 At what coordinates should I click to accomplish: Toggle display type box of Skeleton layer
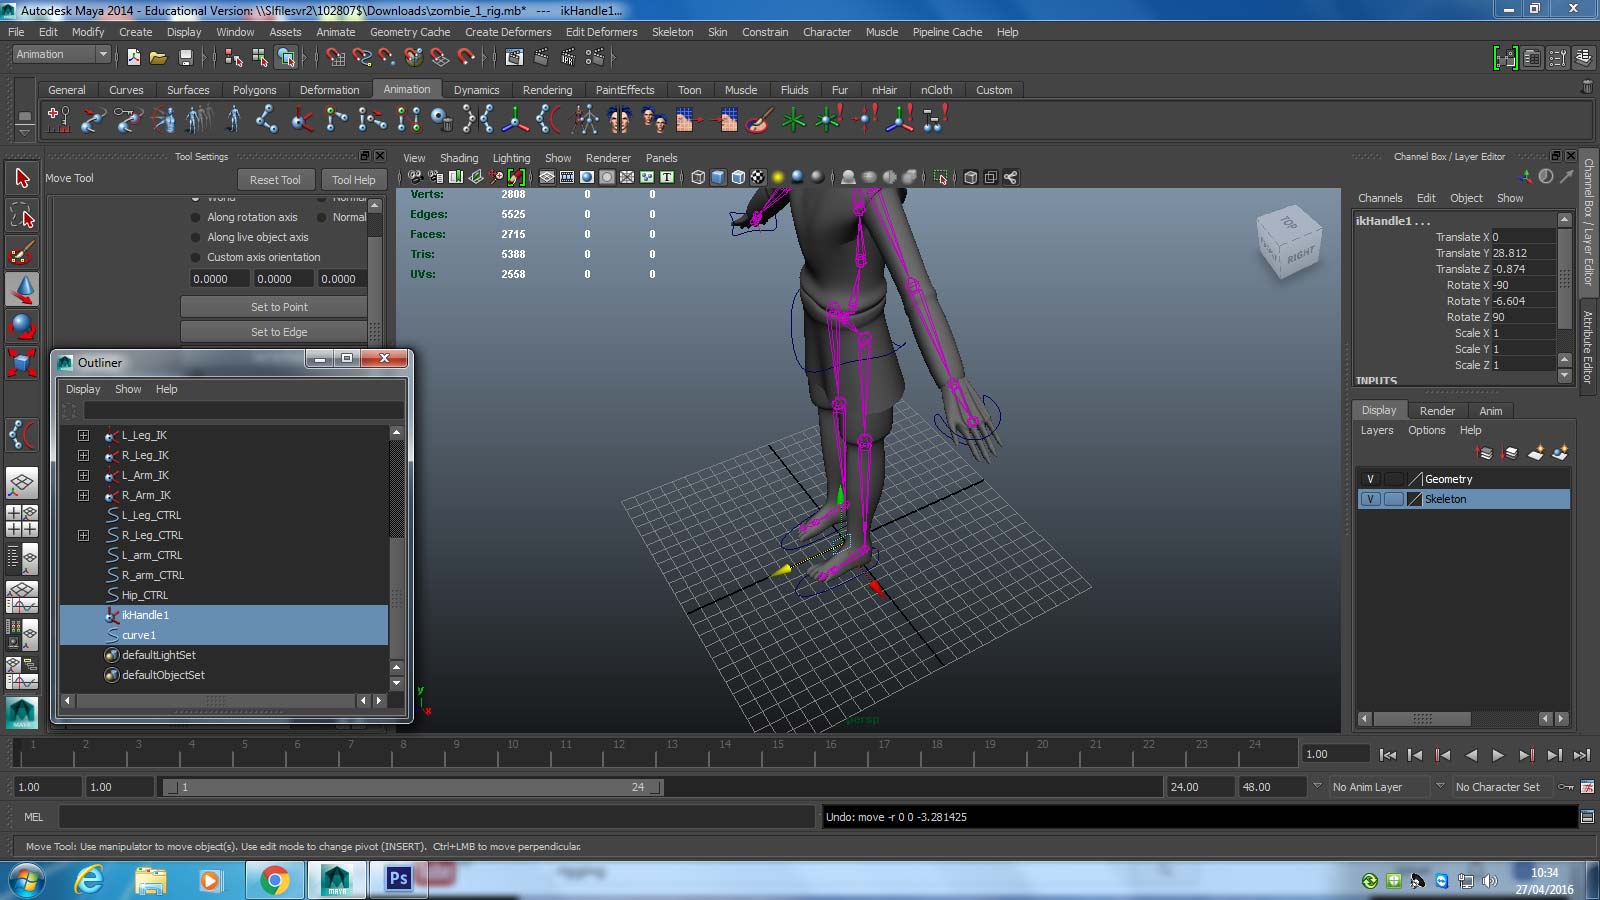click(x=1393, y=499)
